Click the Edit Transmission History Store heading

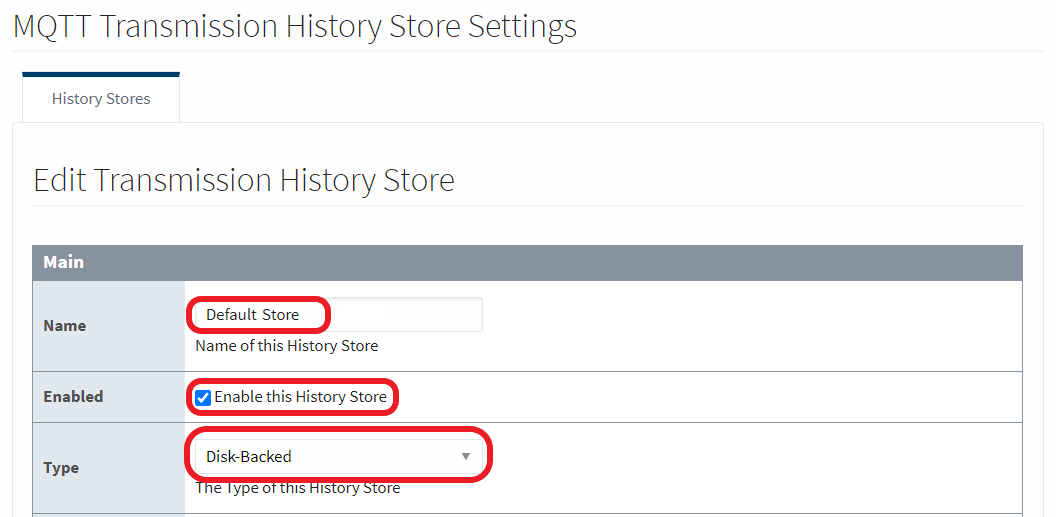244,180
